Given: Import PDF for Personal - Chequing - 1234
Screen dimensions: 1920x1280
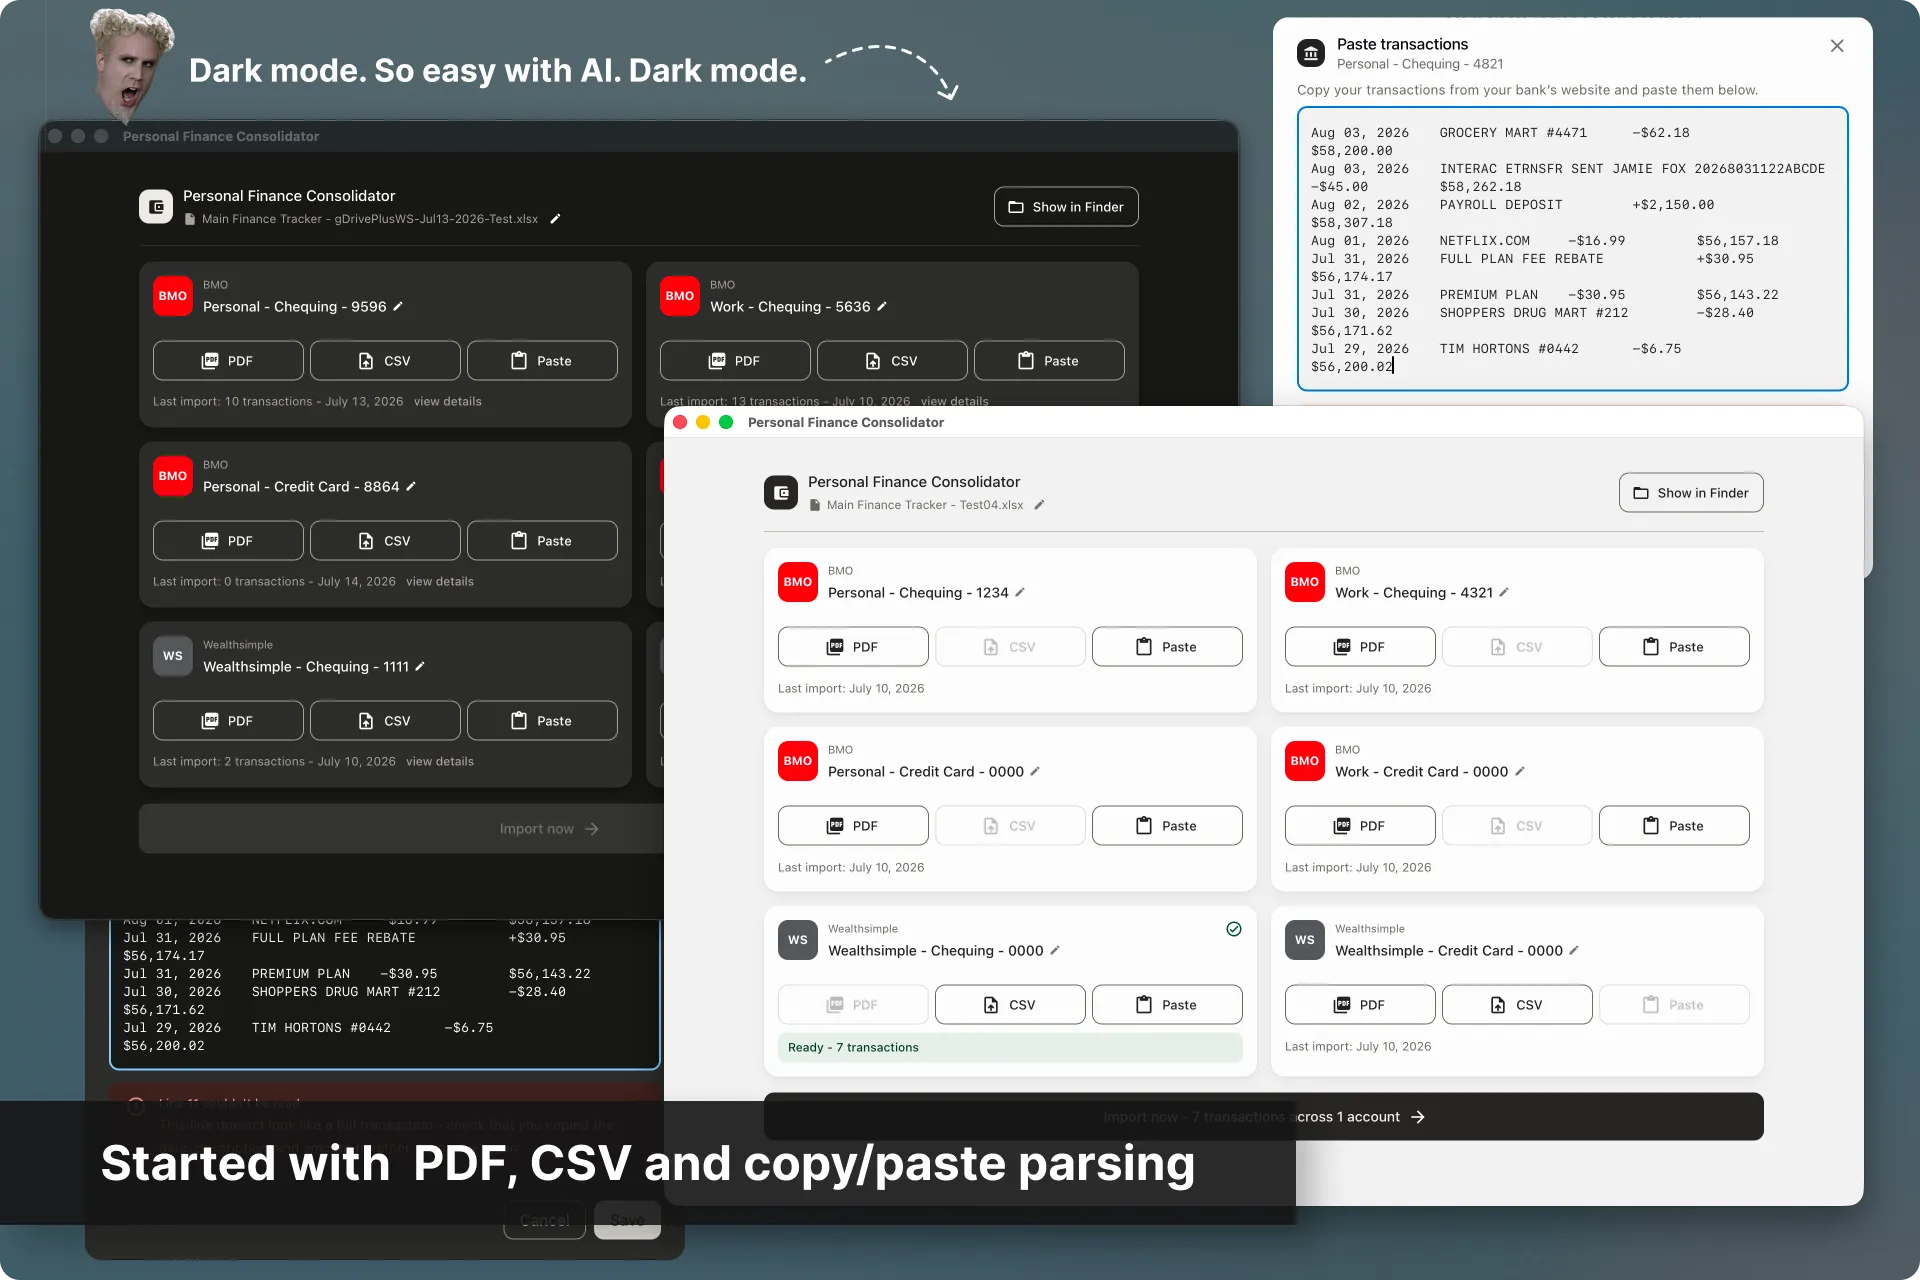Looking at the screenshot, I should pos(853,647).
